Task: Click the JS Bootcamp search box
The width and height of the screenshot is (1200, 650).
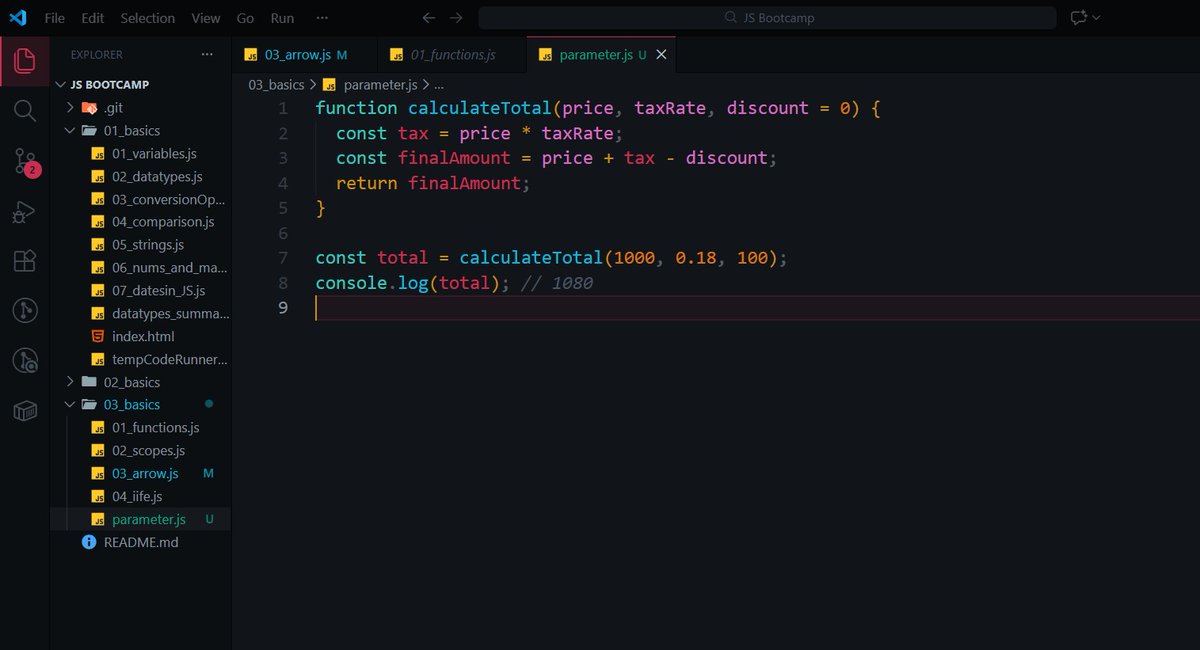Action: [x=767, y=18]
